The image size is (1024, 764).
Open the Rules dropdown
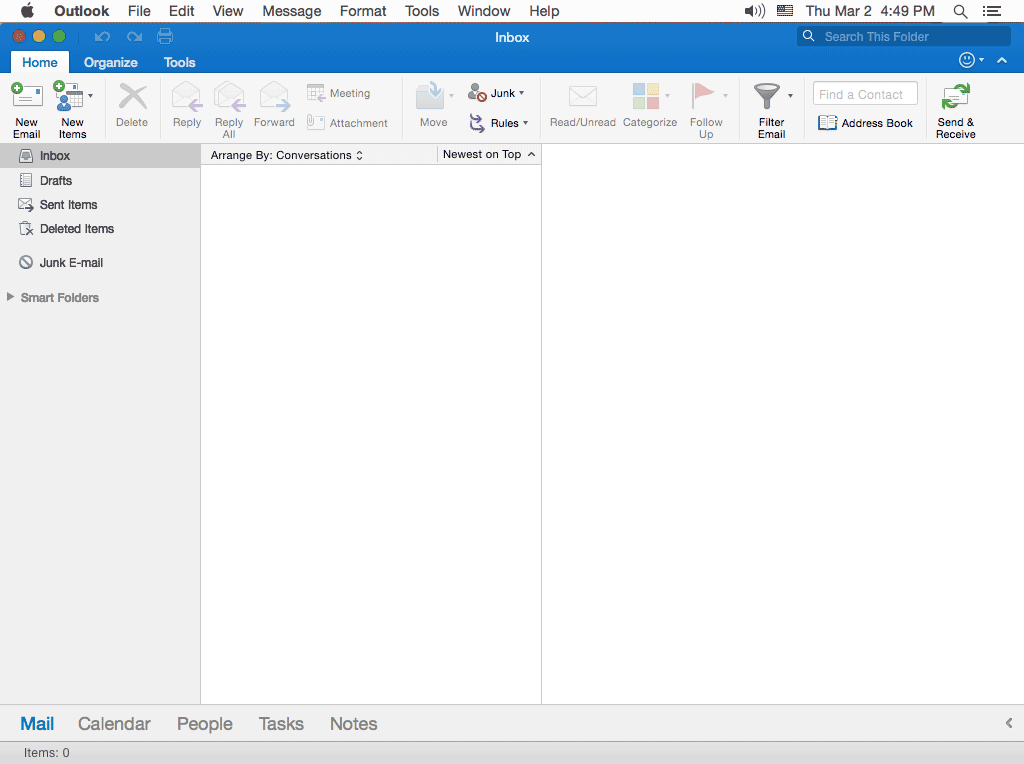pos(498,123)
